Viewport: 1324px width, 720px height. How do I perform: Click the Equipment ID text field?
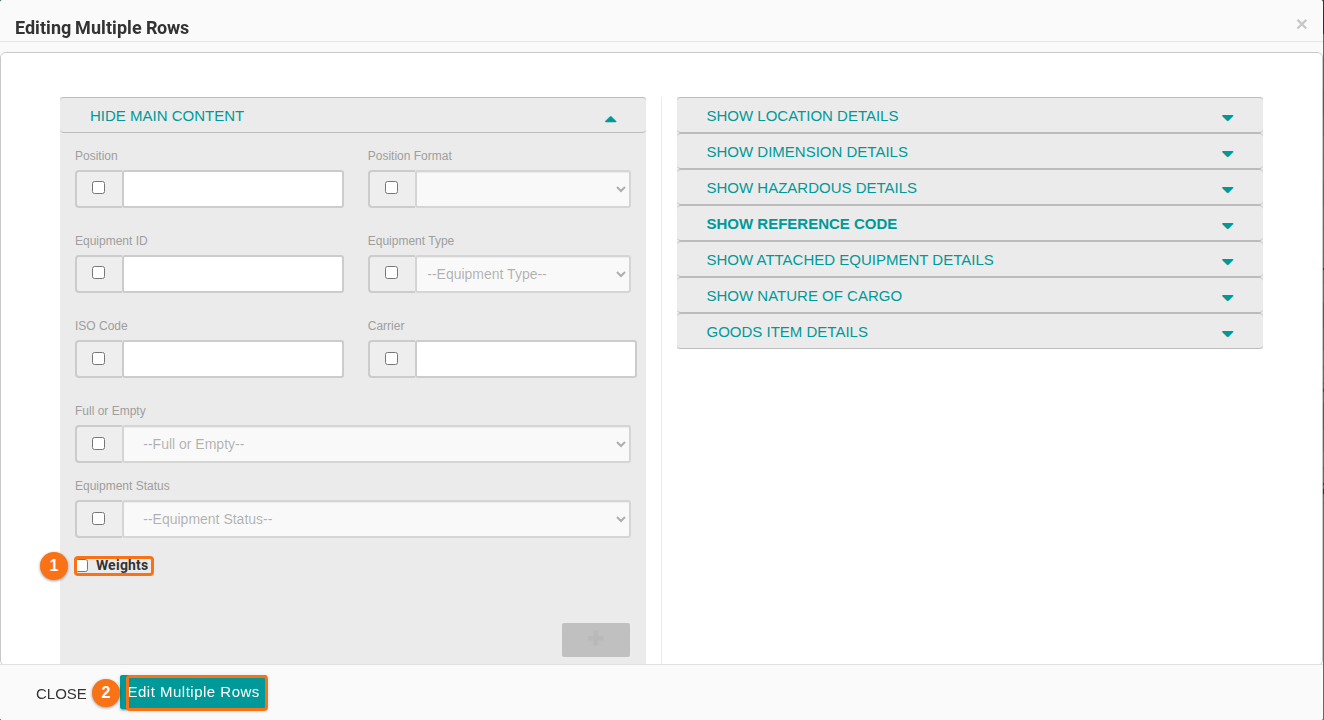pos(233,274)
